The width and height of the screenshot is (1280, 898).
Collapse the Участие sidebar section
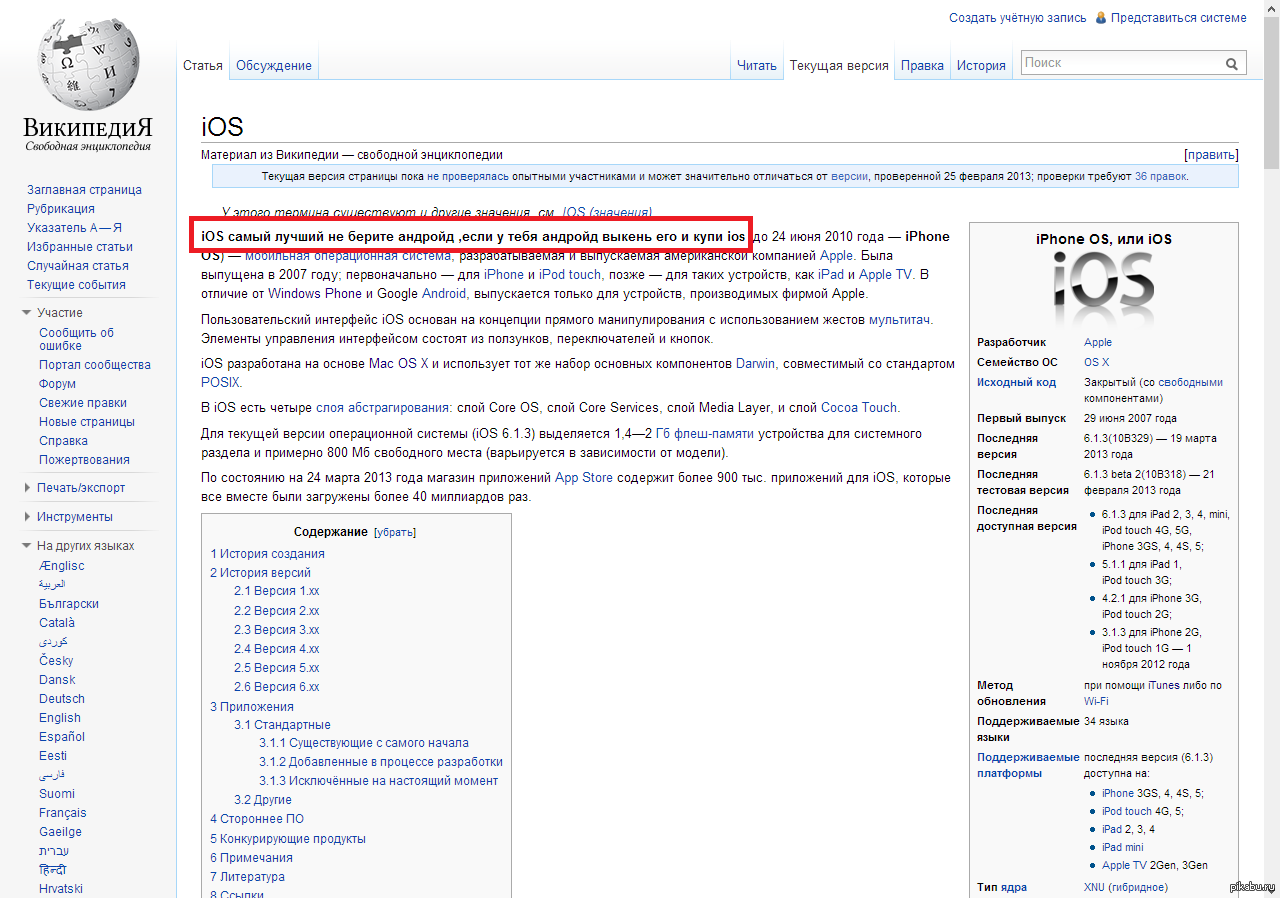pos(28,313)
